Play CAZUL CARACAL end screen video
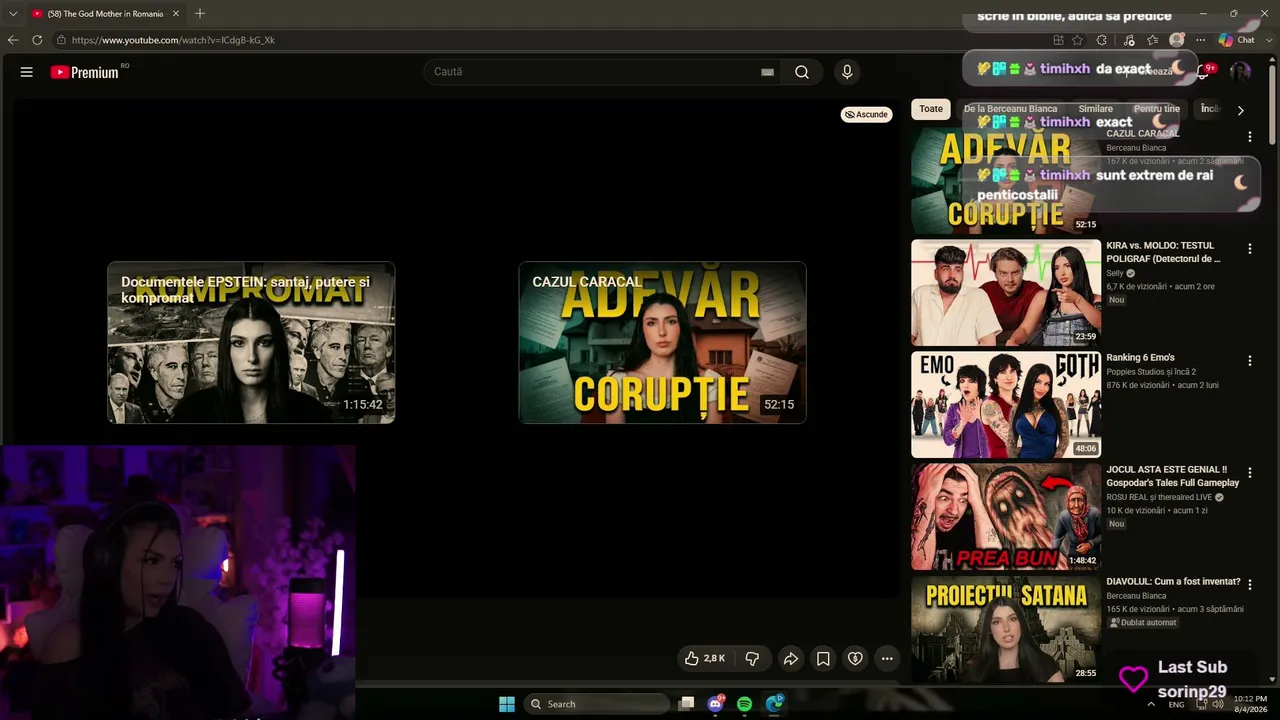 point(662,342)
